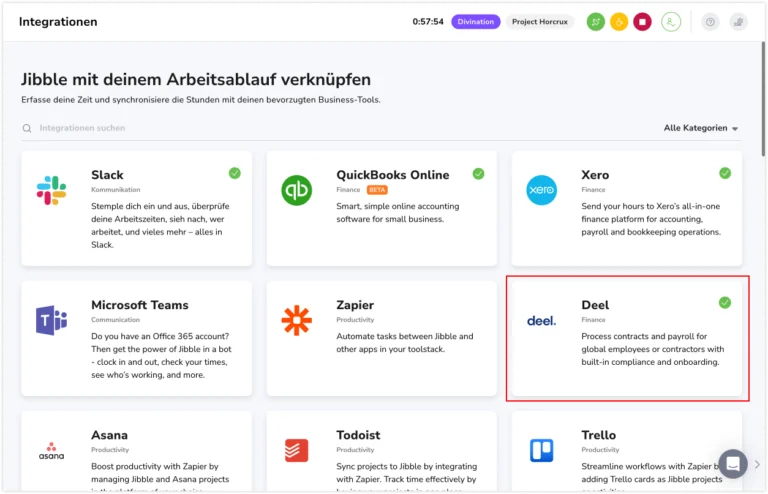768x494 pixels.
Task: Click the Slack description starting Stemple dich ein
Action: 160,226
